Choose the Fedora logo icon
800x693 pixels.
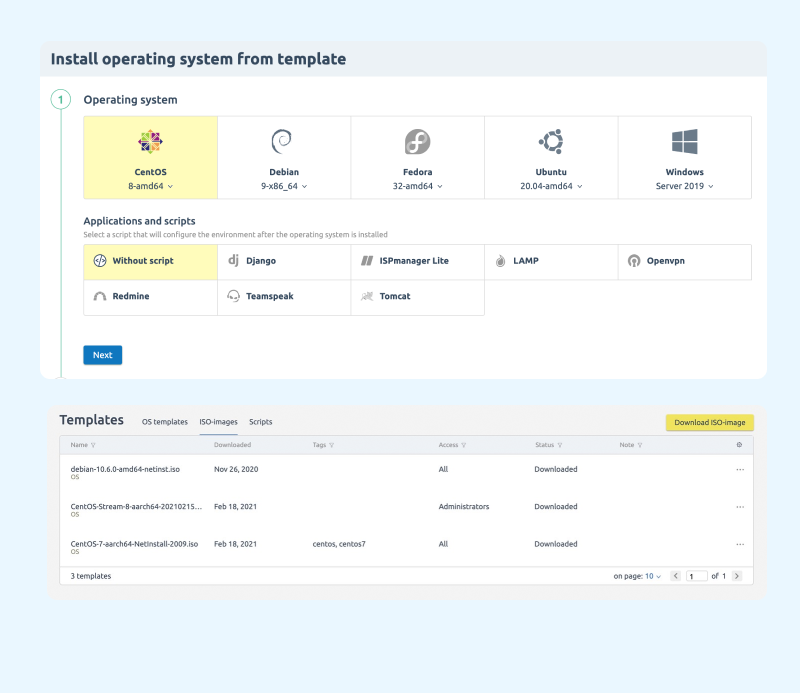point(417,142)
